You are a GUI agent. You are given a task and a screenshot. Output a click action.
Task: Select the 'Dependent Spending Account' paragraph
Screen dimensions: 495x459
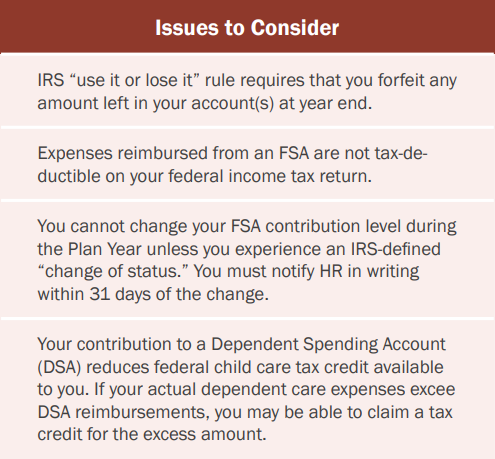pyautogui.click(x=247, y=389)
